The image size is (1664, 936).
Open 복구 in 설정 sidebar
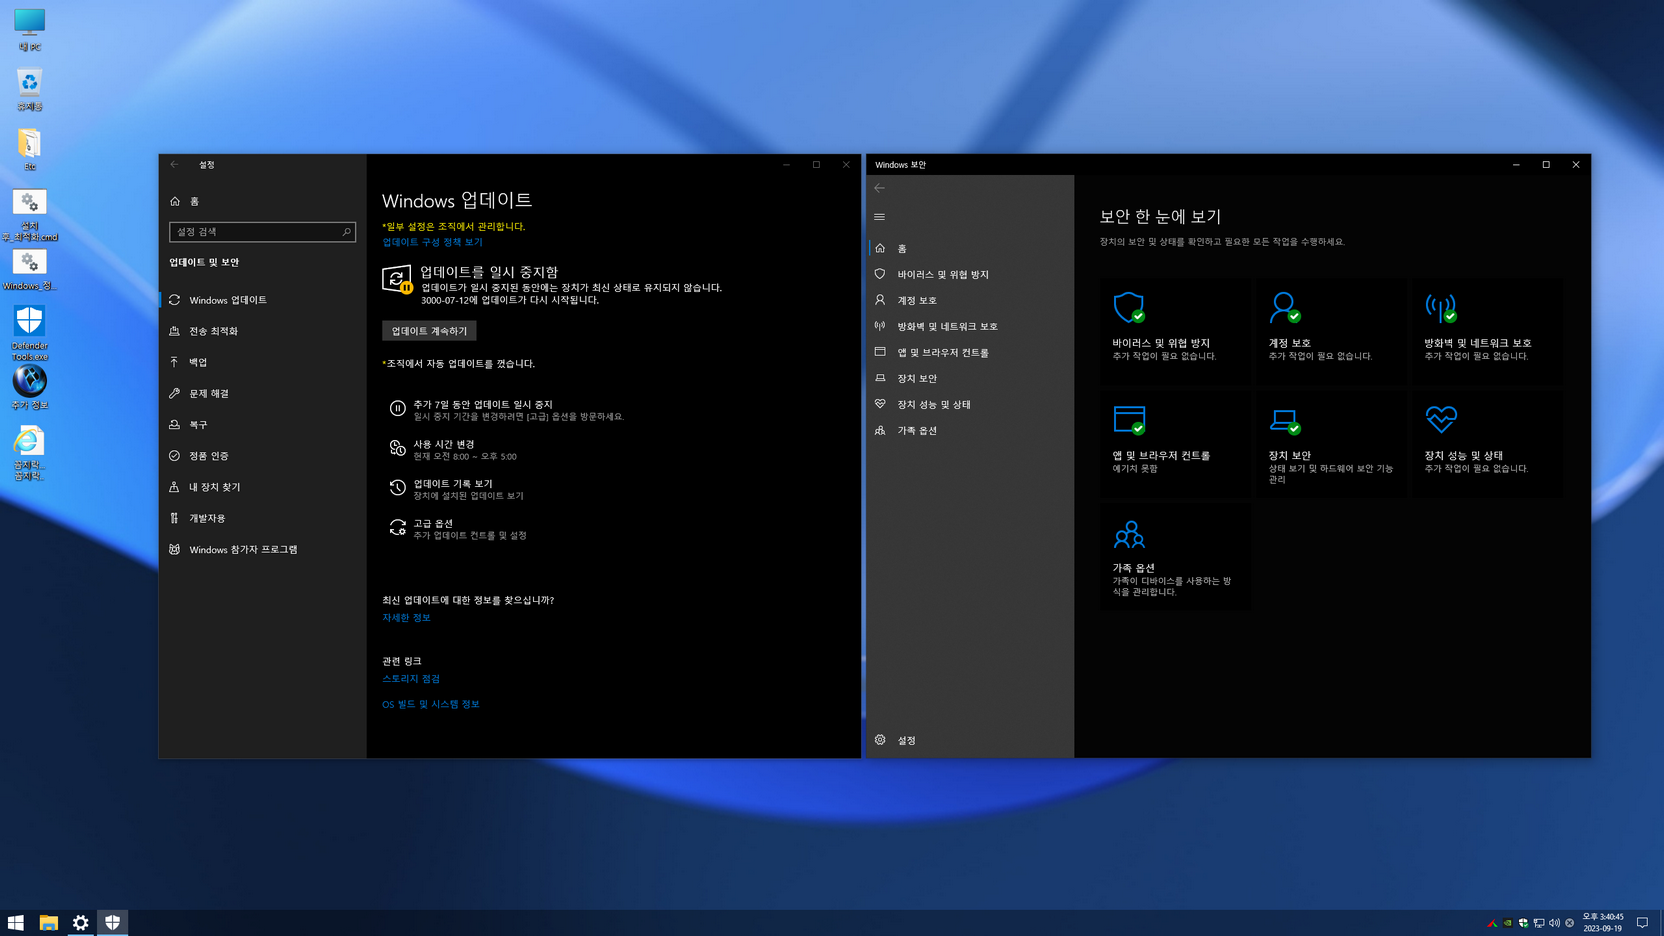pos(262,425)
